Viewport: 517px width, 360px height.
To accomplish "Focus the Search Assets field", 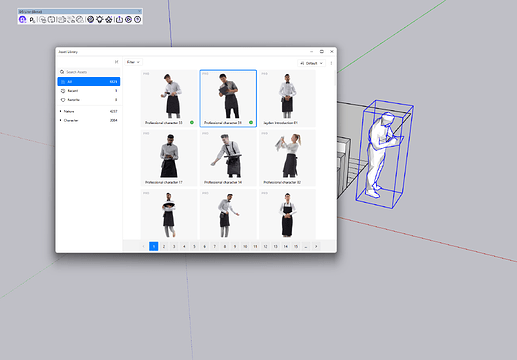I will pyautogui.click(x=89, y=72).
